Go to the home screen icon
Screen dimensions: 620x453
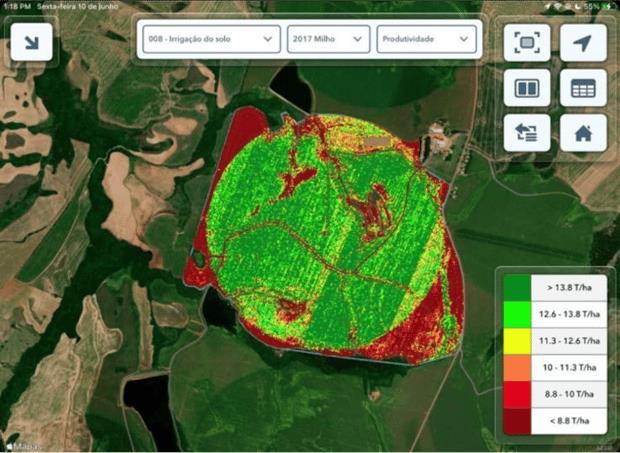[583, 133]
